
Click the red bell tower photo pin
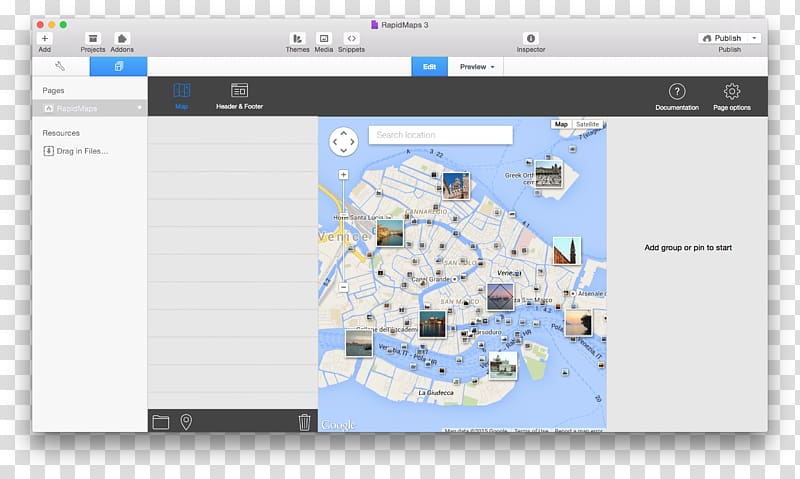click(x=567, y=250)
